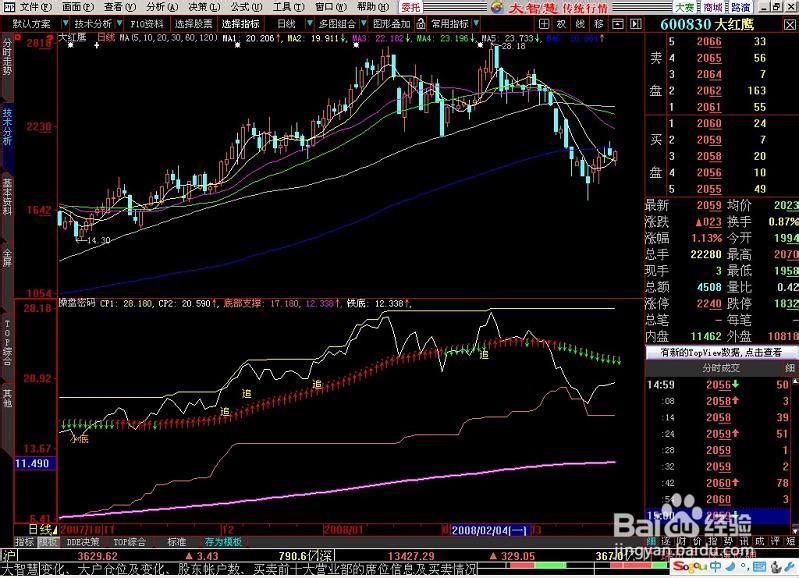Switch to 基本资料 sidebar tab

7,196
